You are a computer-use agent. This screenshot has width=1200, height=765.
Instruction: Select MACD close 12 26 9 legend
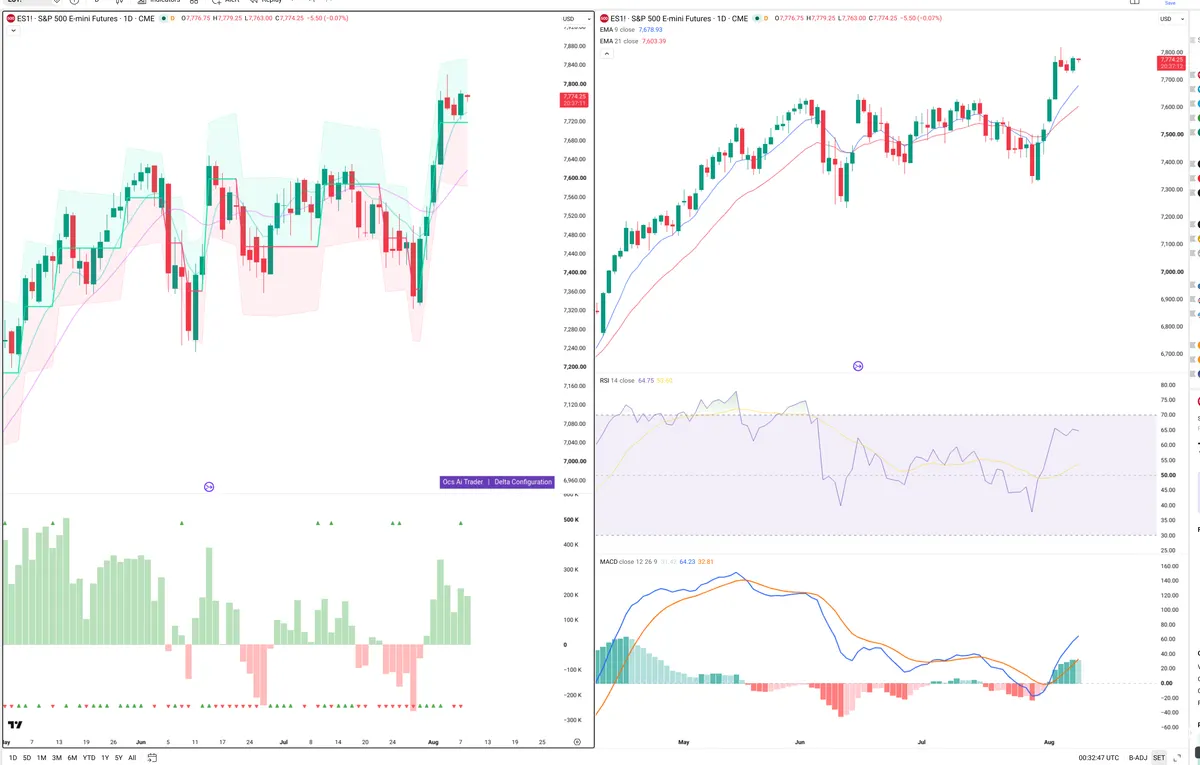[x=628, y=562]
